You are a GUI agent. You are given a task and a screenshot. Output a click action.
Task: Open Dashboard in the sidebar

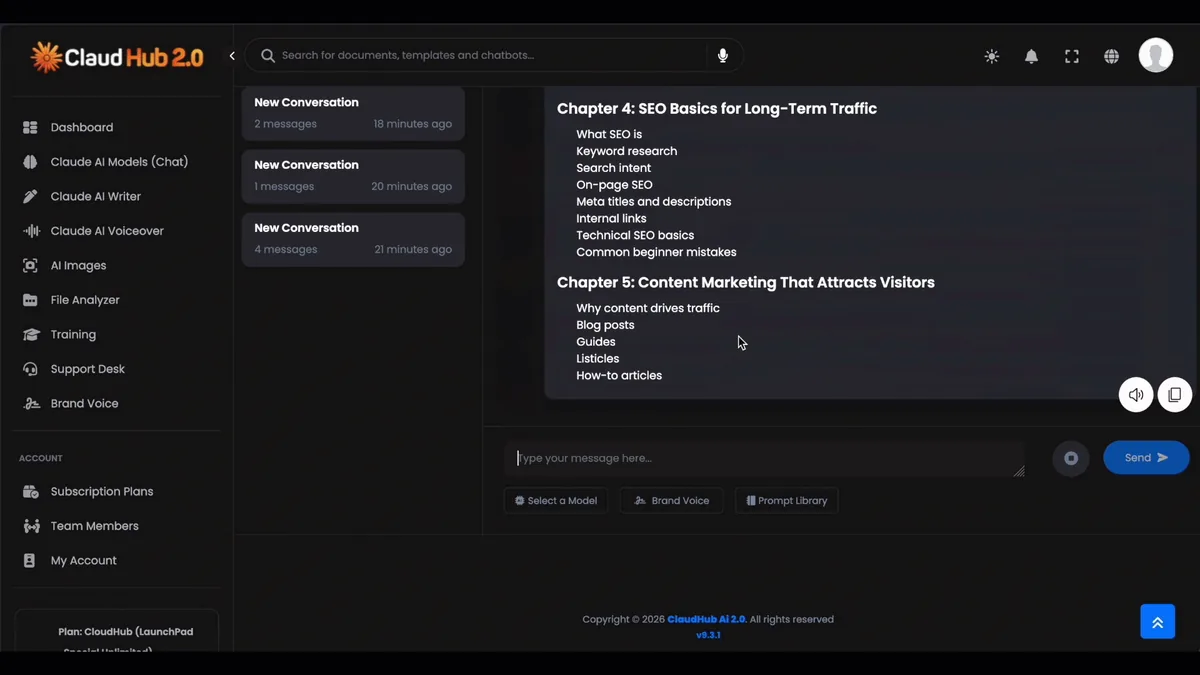tap(82, 128)
